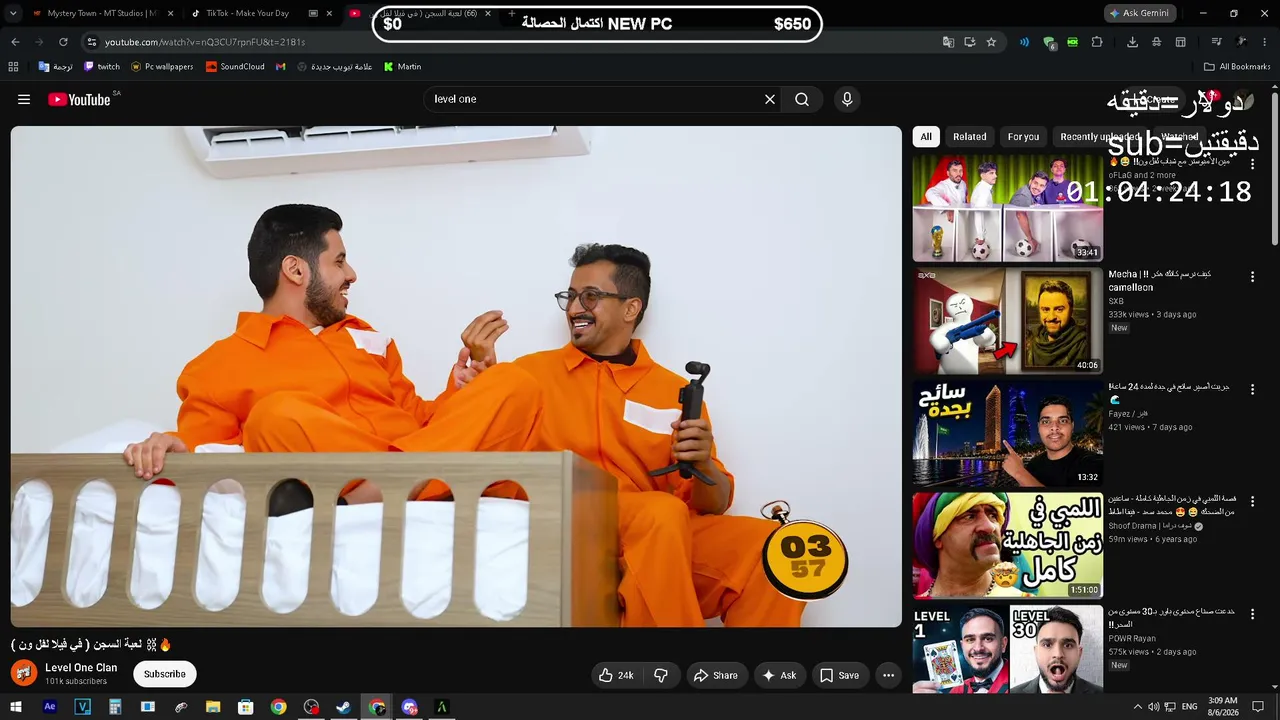Open options for the Mecha camelleon video
1280x720 pixels.
1252,276
